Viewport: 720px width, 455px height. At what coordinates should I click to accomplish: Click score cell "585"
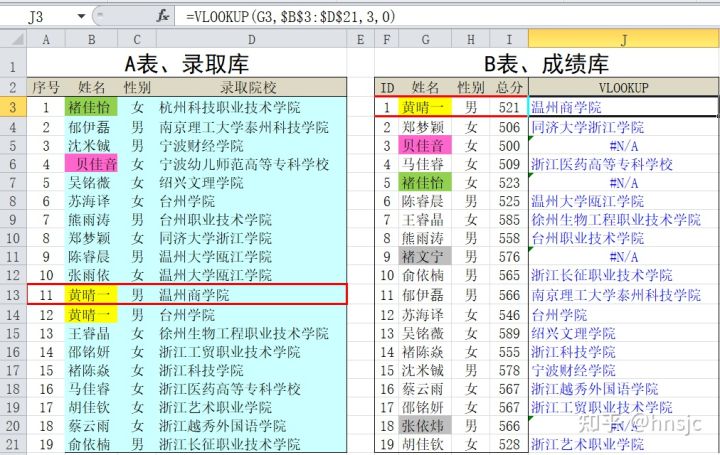[509, 219]
